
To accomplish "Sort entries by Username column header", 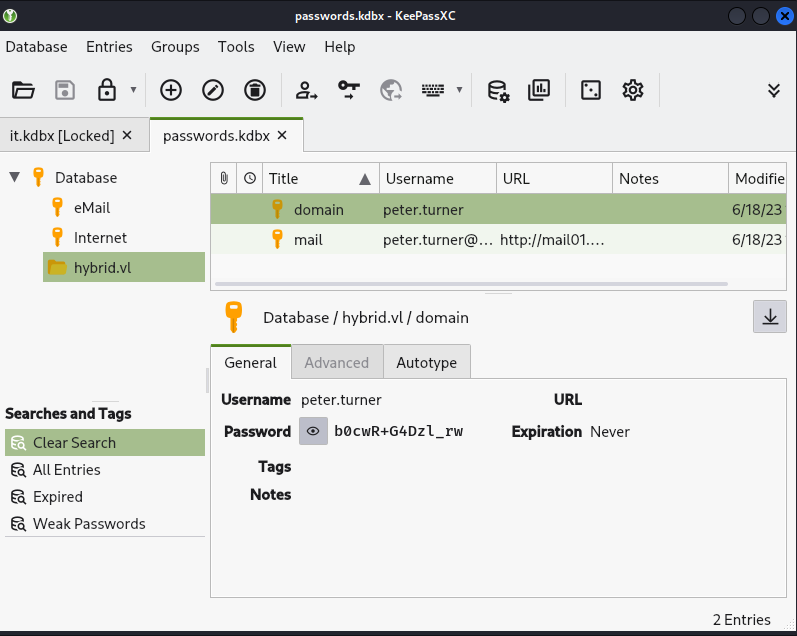I will tap(438, 178).
